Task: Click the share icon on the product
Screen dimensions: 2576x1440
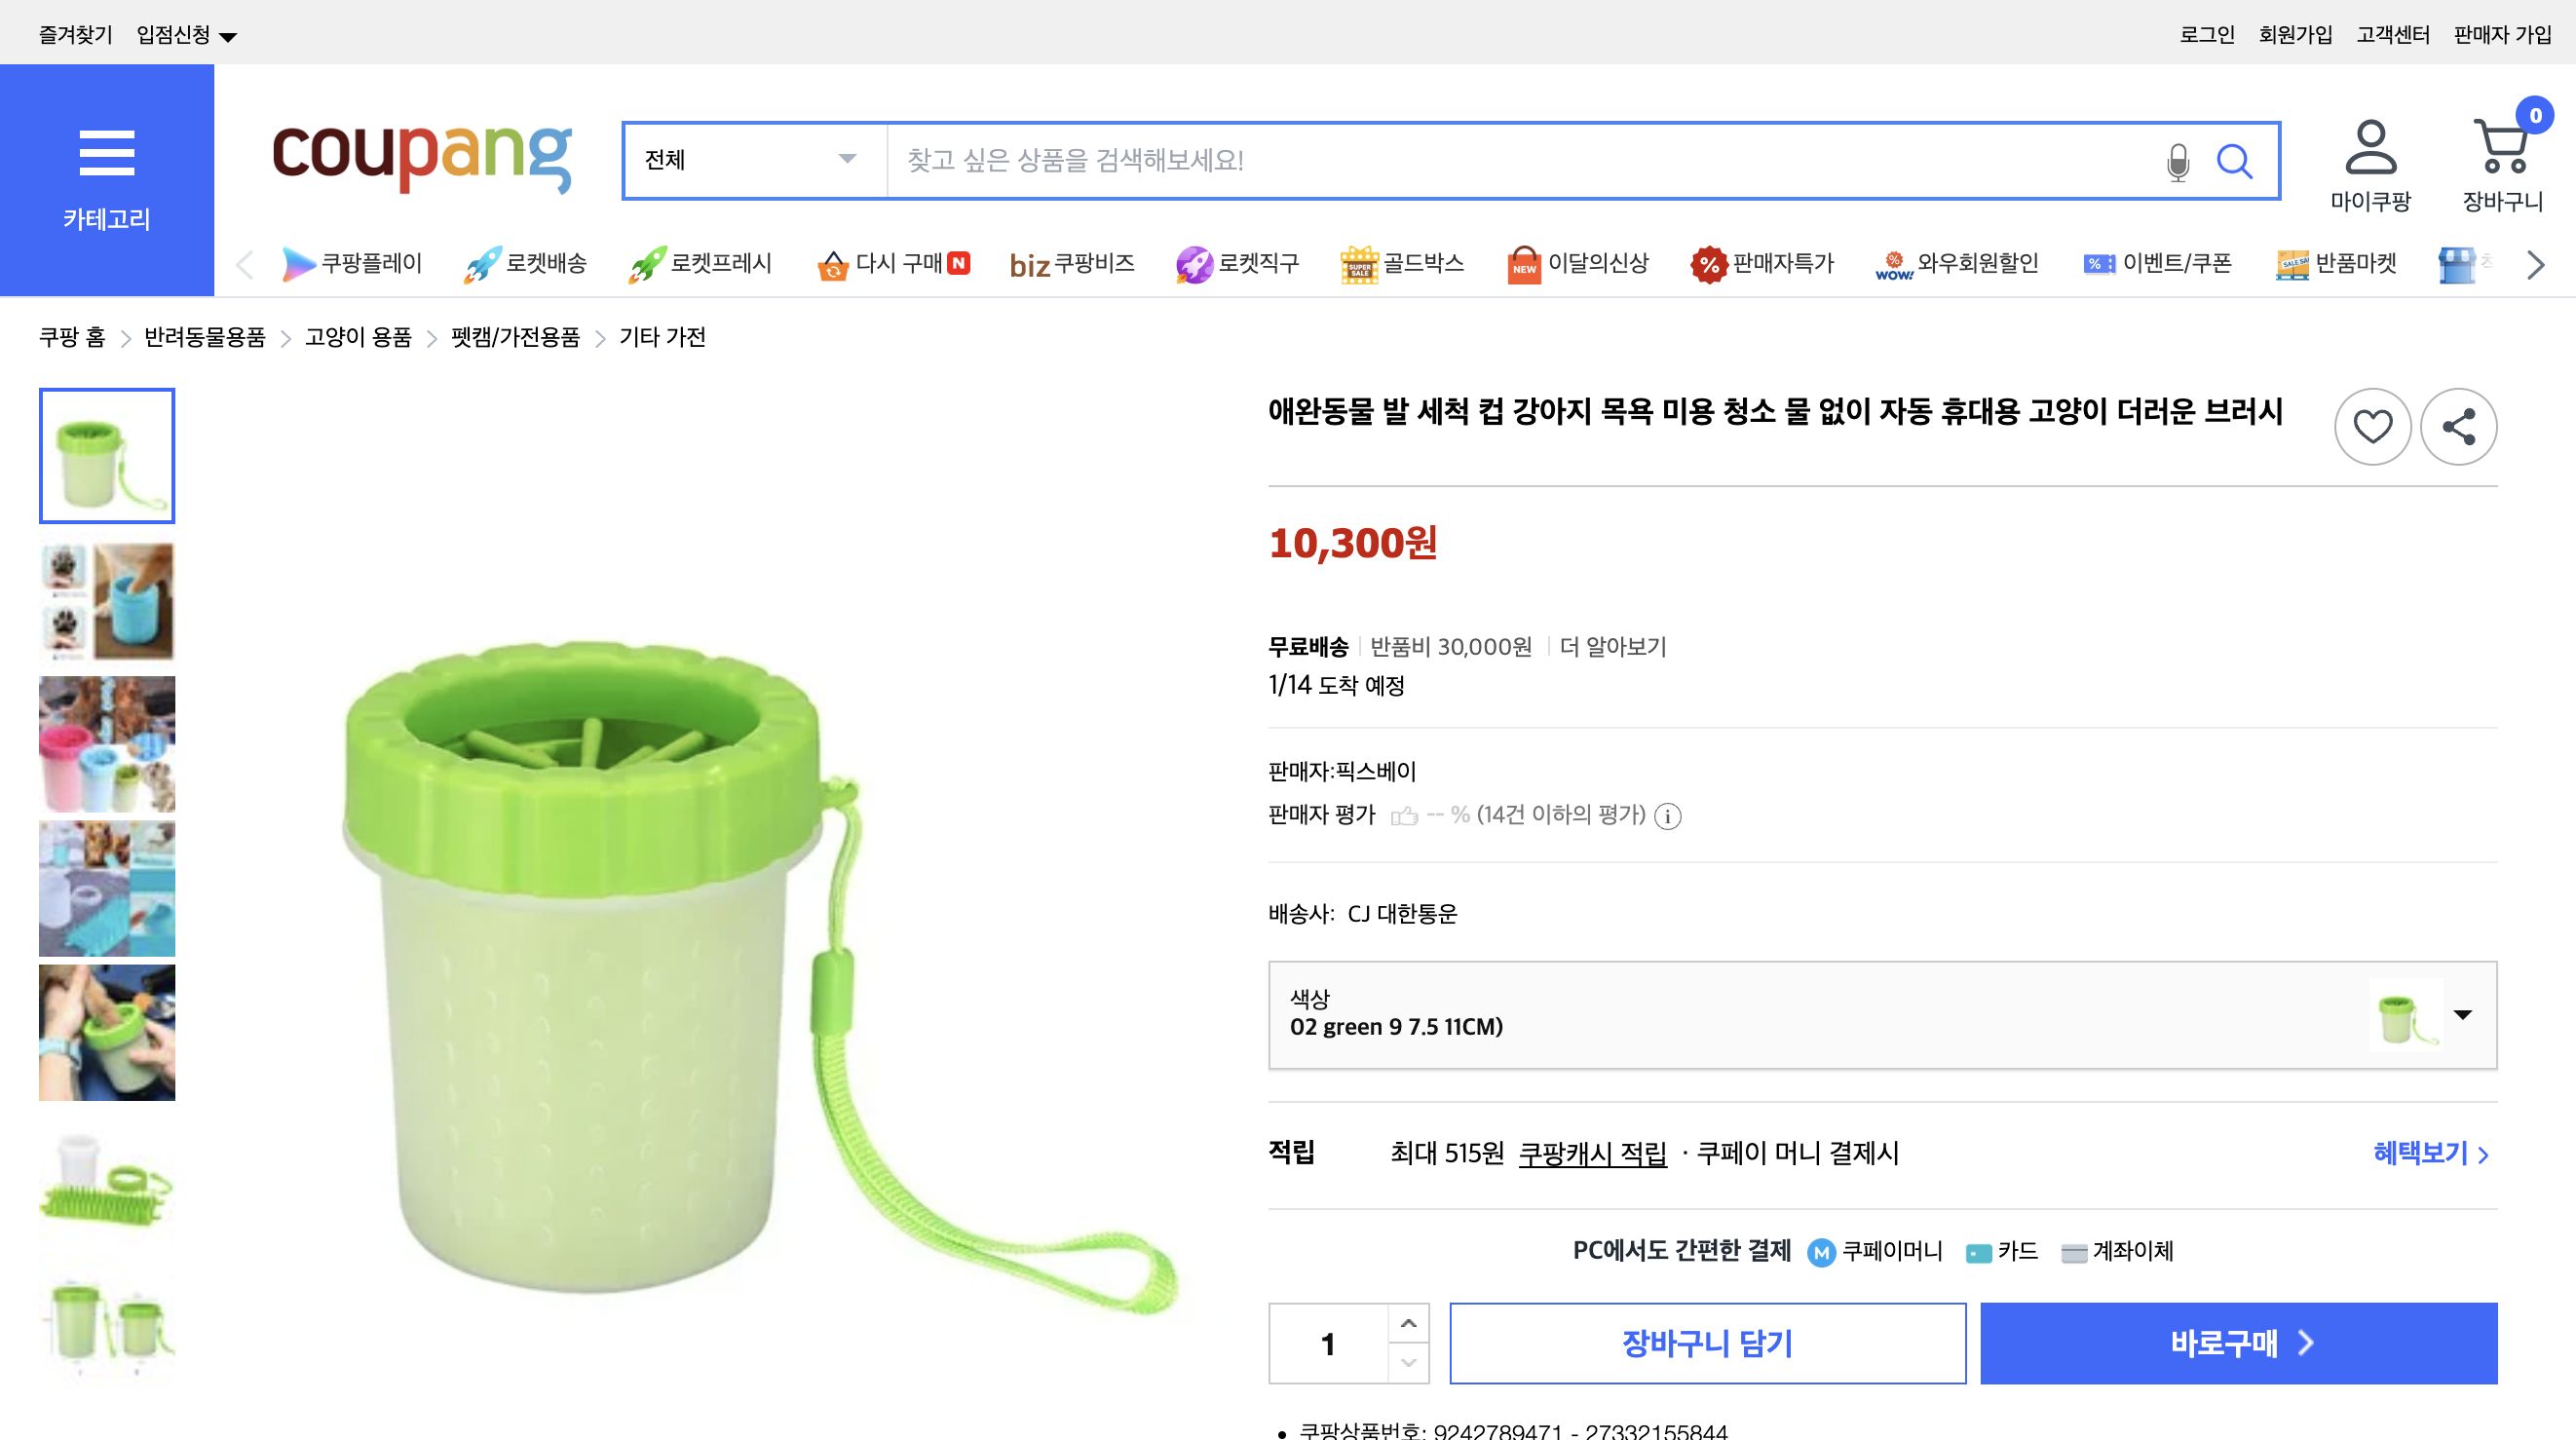Action: pos(2459,426)
